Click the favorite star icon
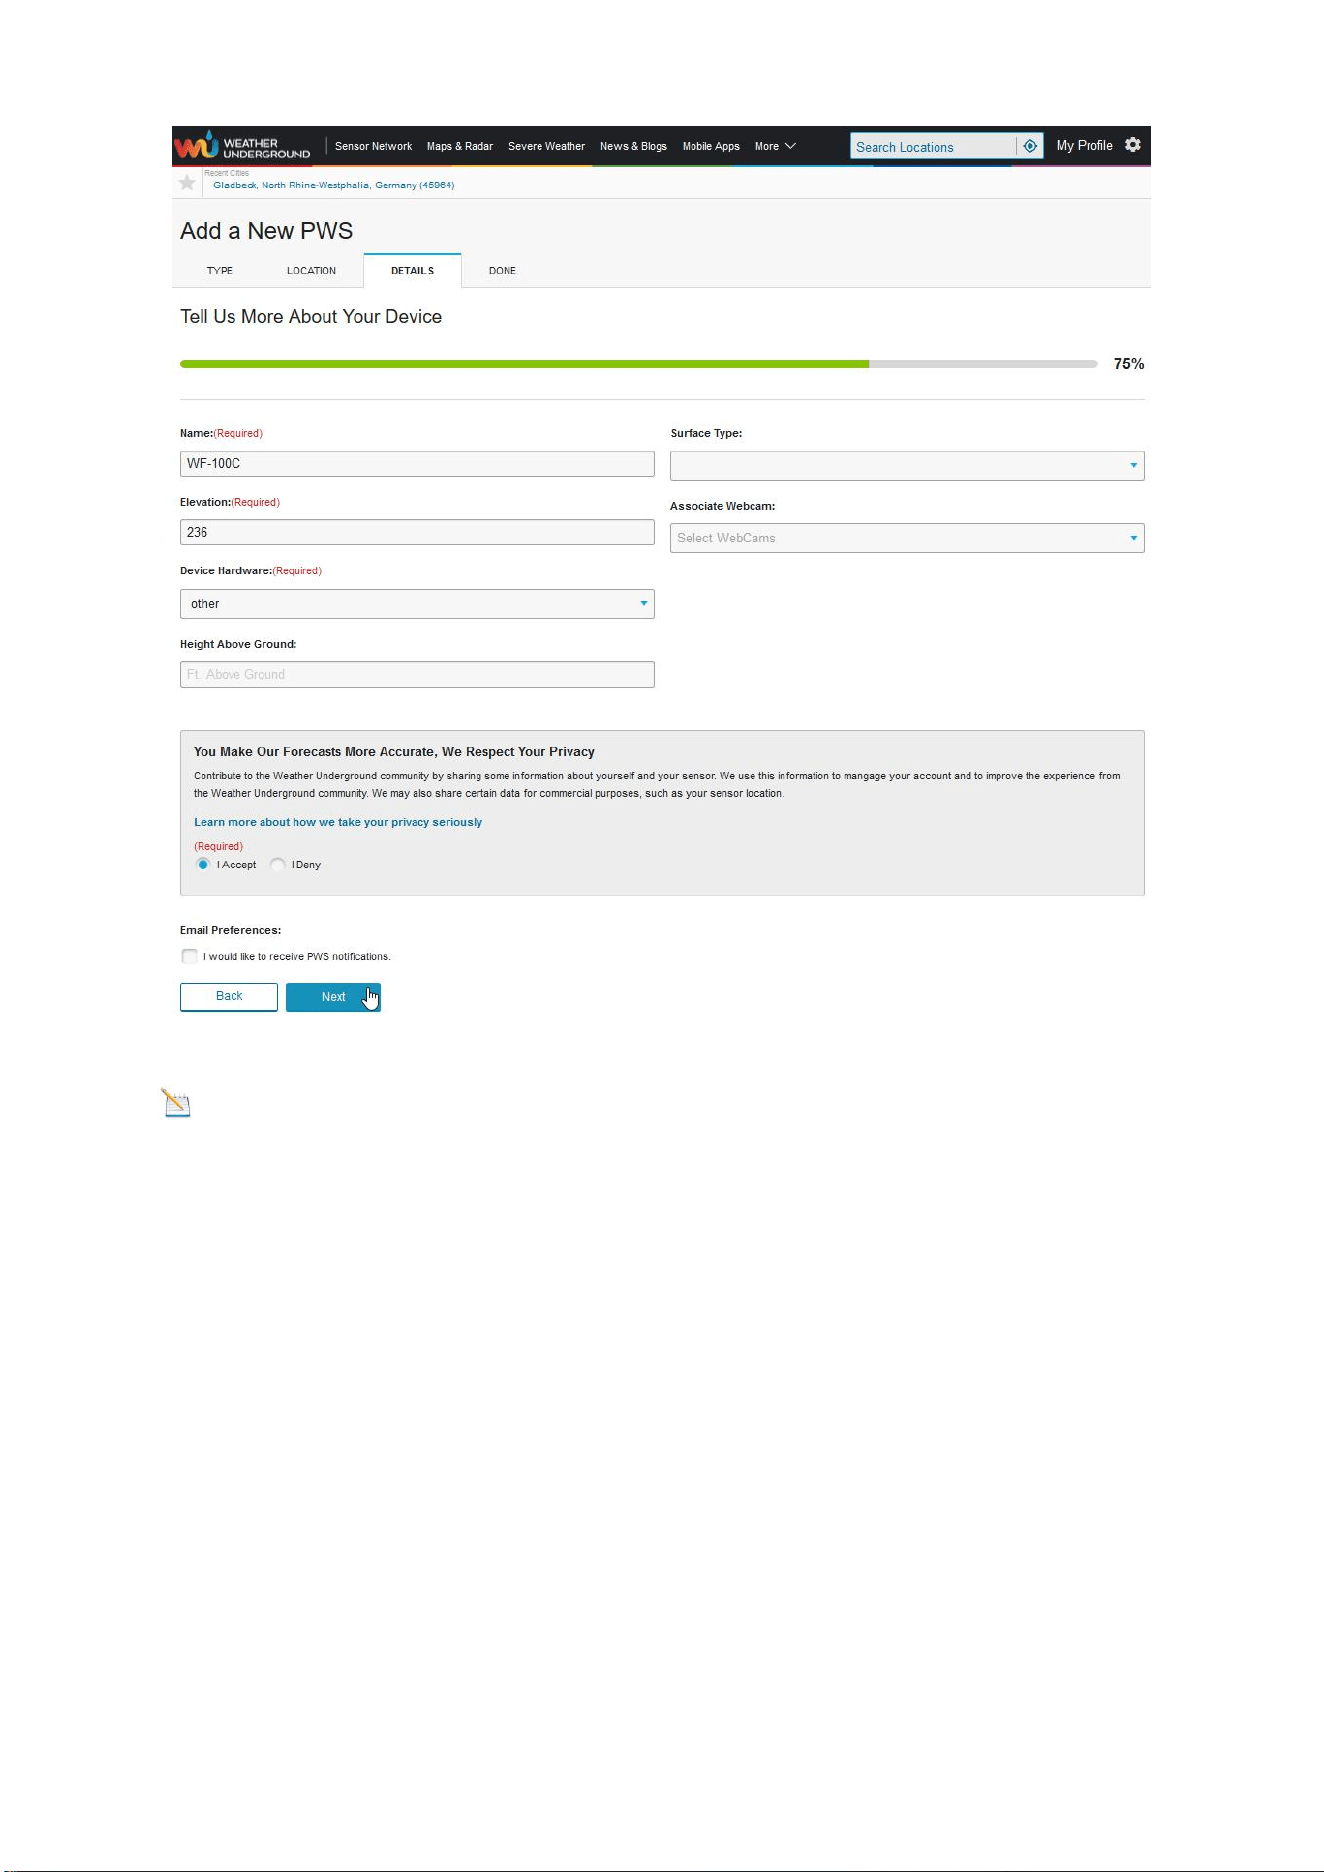The height and width of the screenshot is (1872, 1324). (187, 182)
